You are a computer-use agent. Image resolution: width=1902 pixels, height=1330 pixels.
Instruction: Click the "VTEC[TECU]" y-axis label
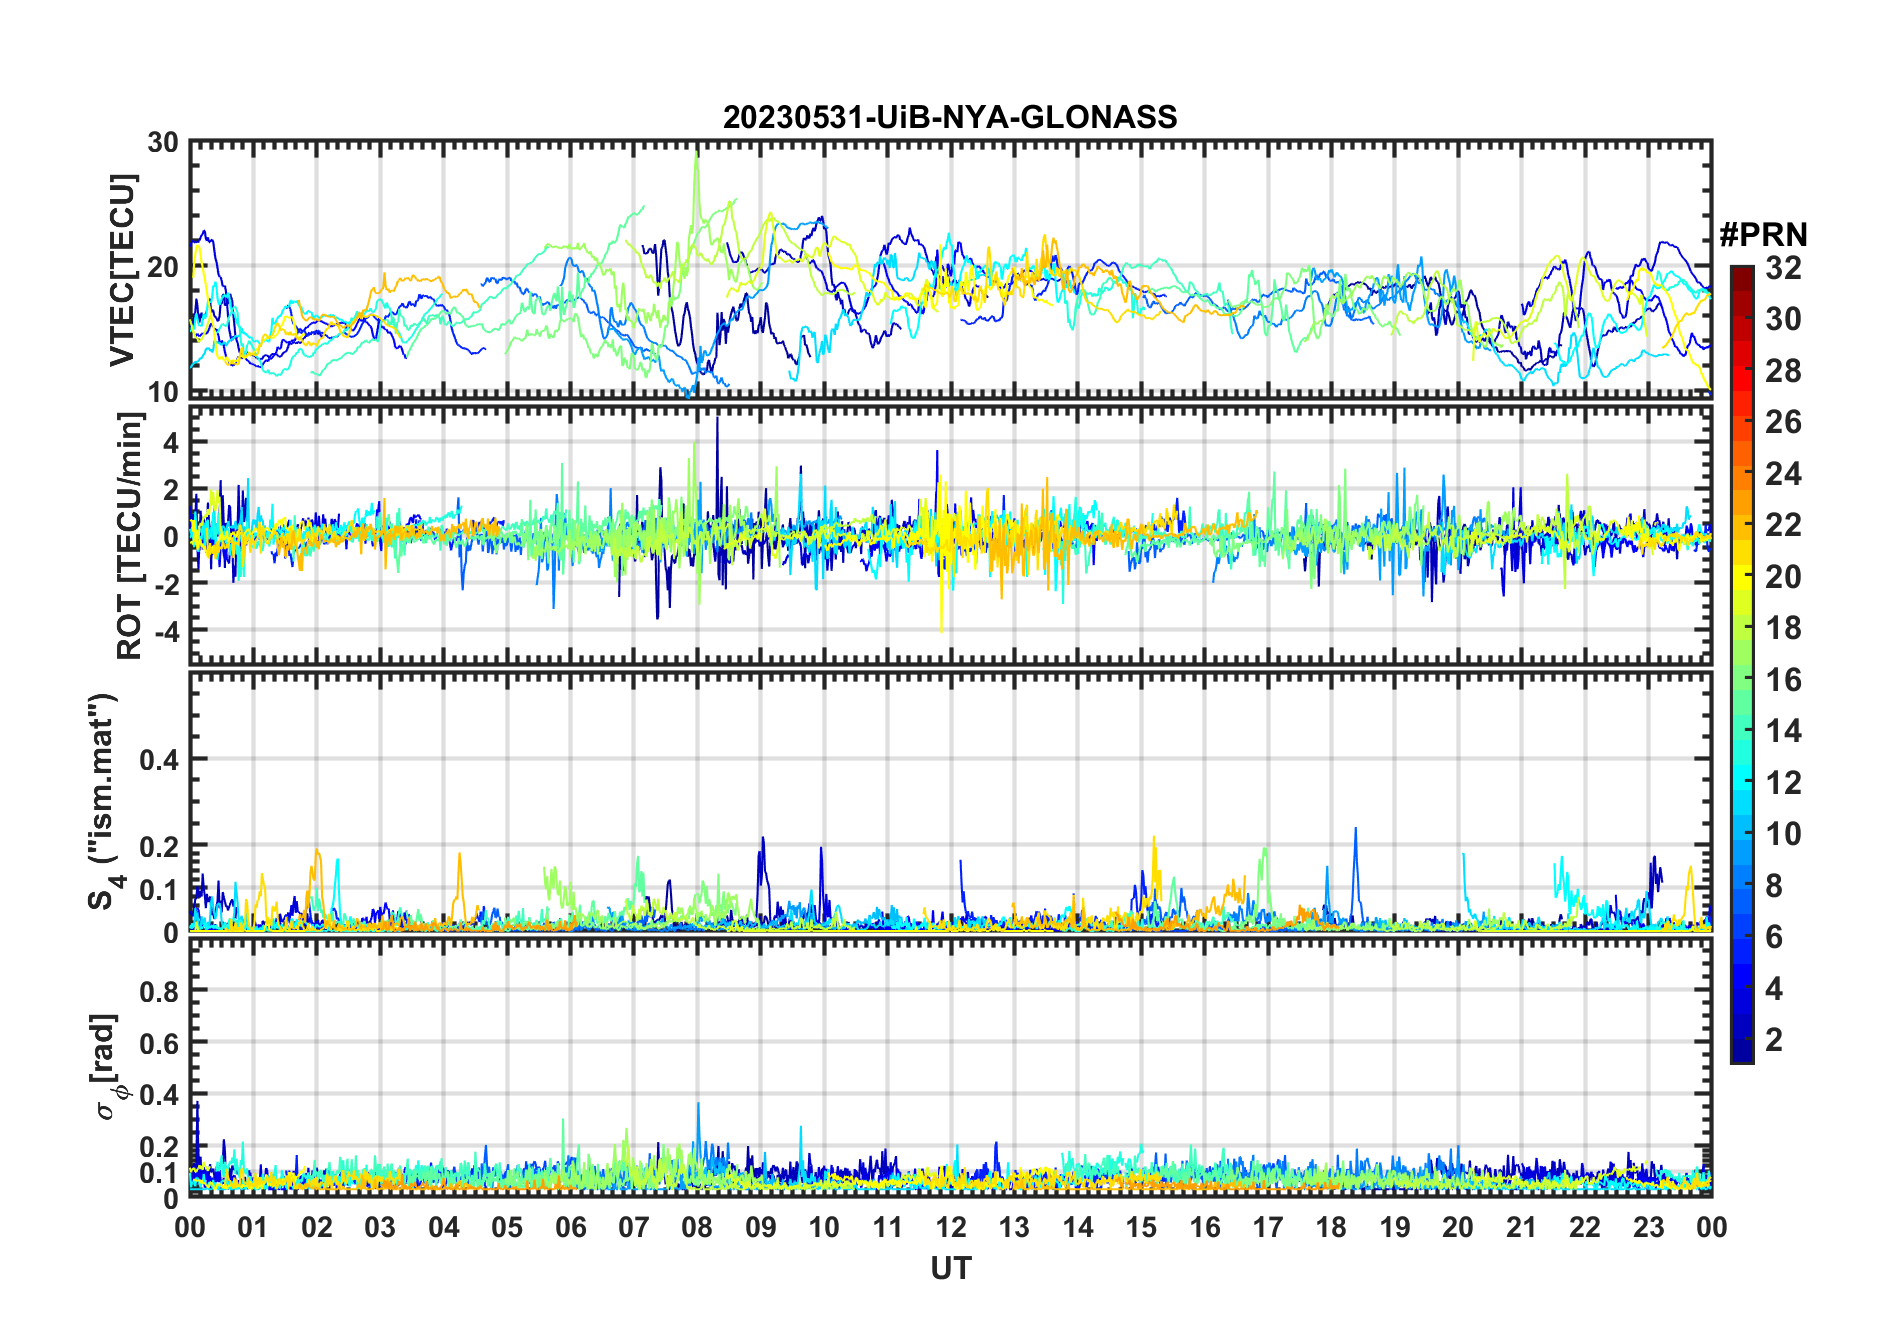[x=122, y=270]
